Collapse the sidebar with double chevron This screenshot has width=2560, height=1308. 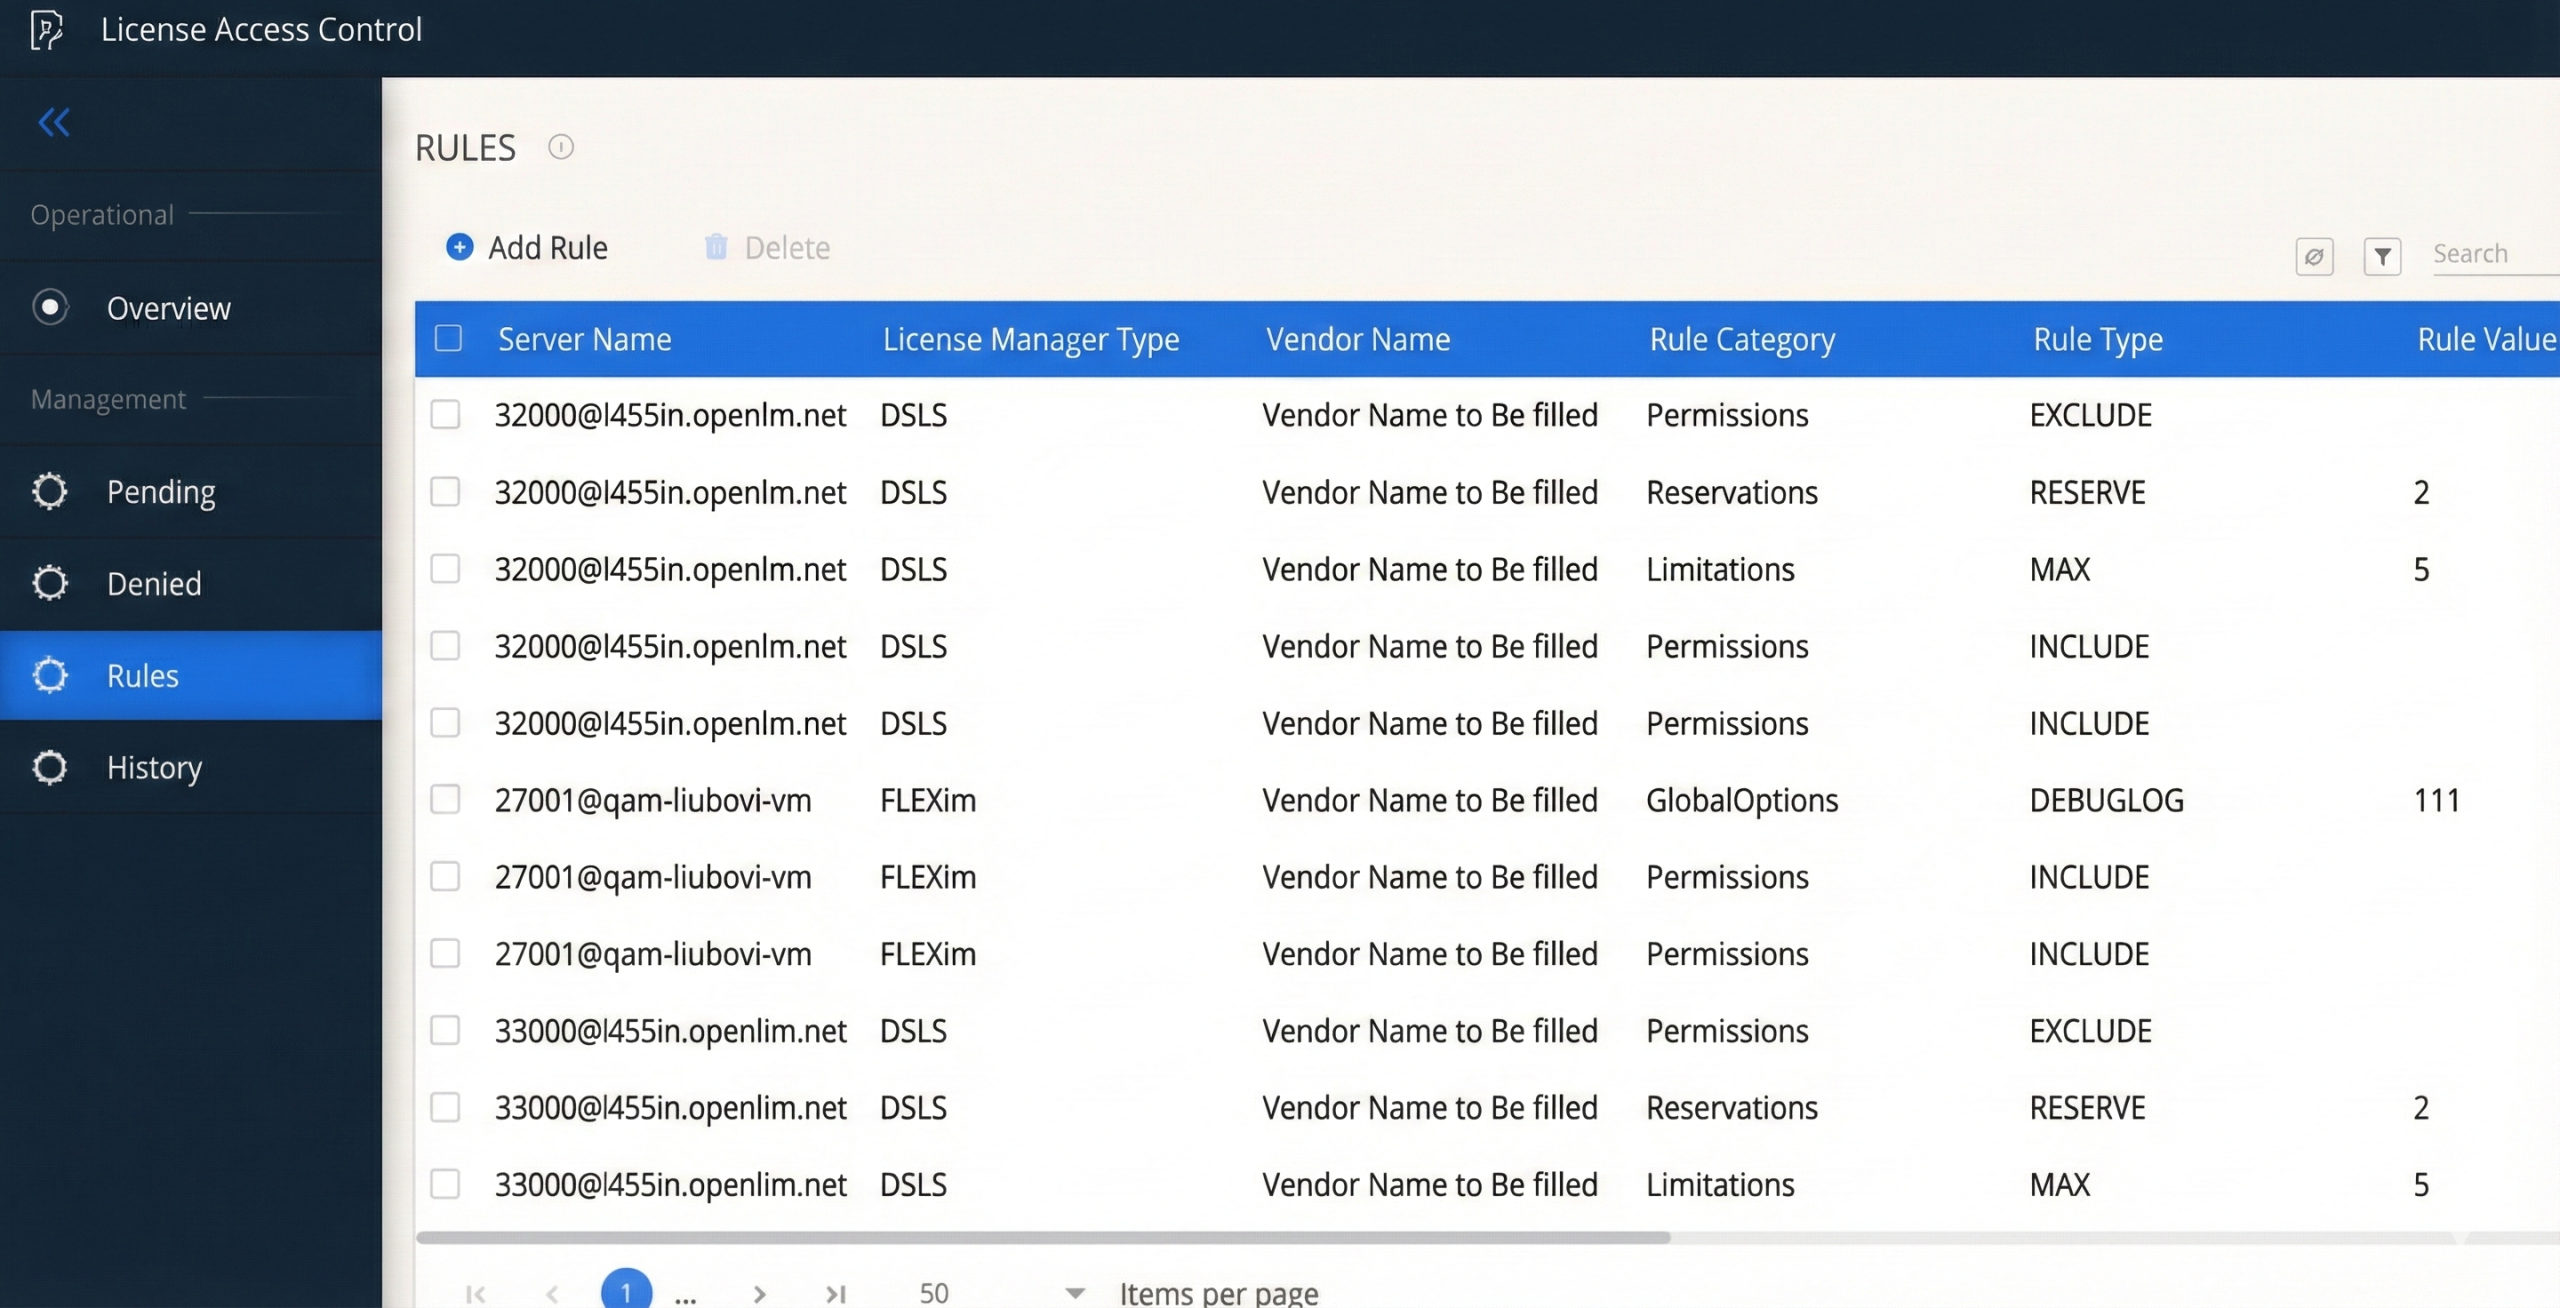54,122
